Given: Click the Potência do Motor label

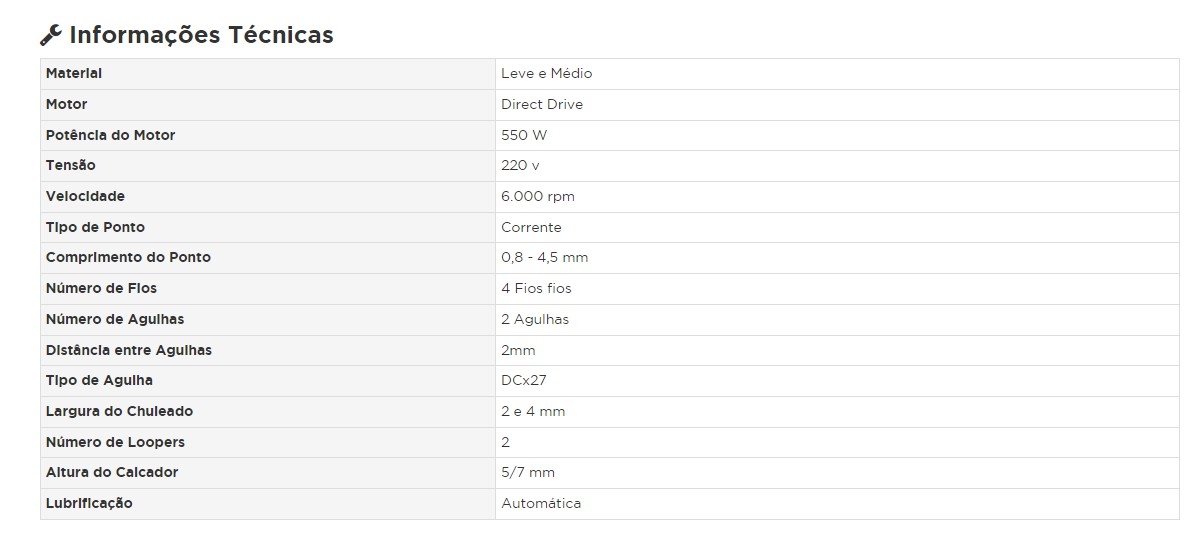Looking at the screenshot, I should (x=110, y=135).
